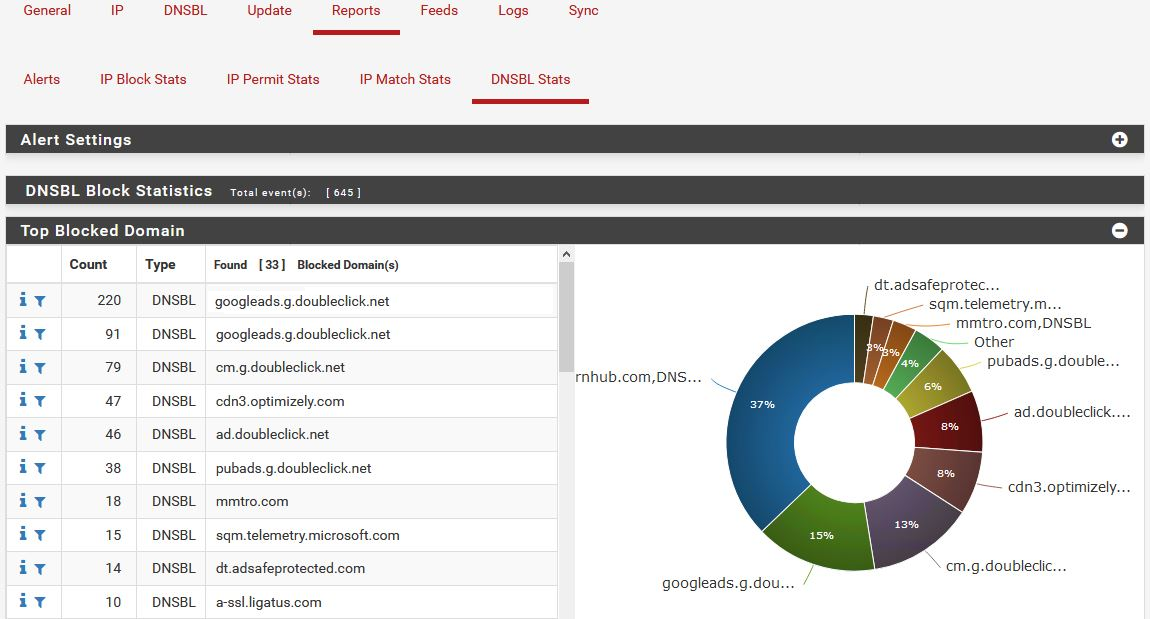
Task: Click info icon for ad.doubleclick.net row
Action: click(x=23, y=434)
